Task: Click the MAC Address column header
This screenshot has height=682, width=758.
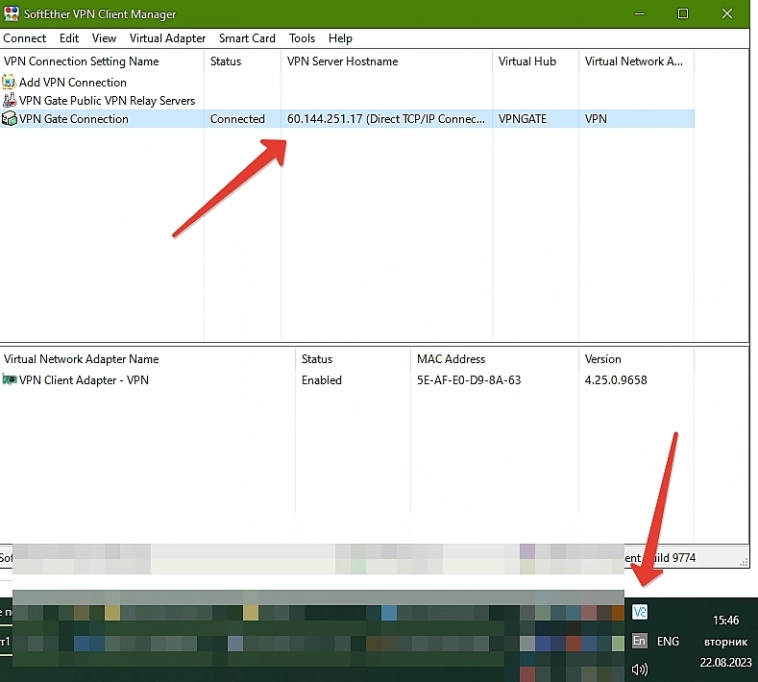Action: point(451,359)
